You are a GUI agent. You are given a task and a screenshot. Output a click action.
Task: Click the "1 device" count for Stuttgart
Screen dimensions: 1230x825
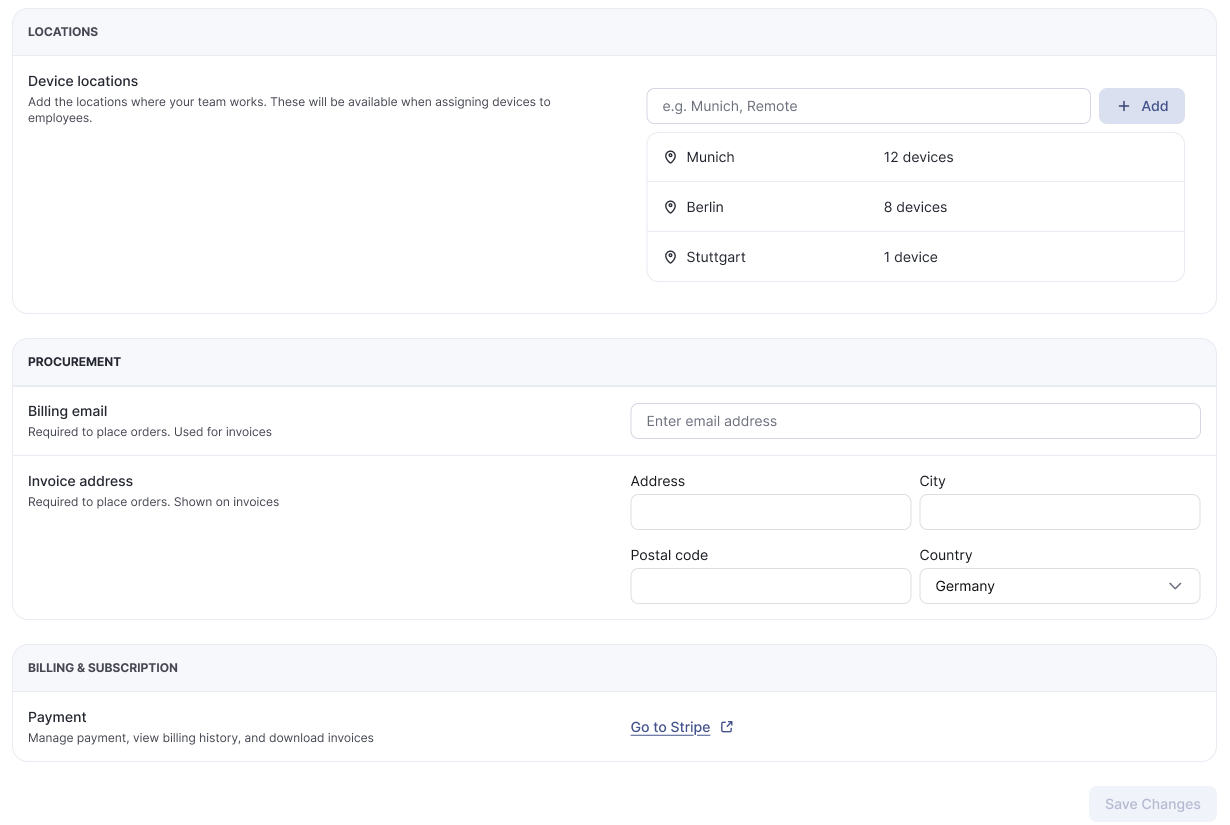click(910, 257)
